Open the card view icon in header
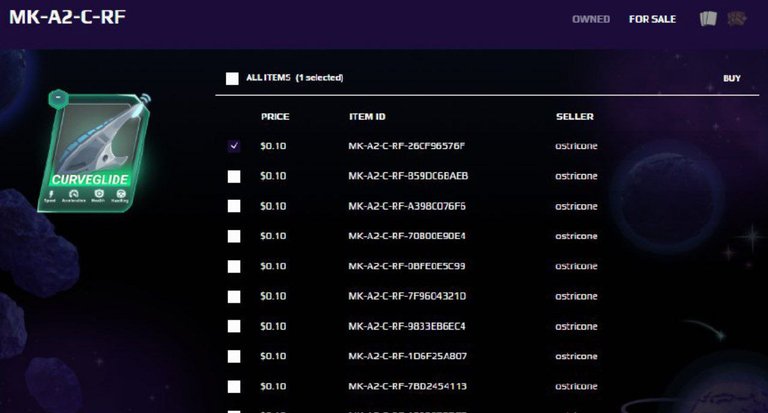Viewport: 768px width, 413px height. click(708, 19)
